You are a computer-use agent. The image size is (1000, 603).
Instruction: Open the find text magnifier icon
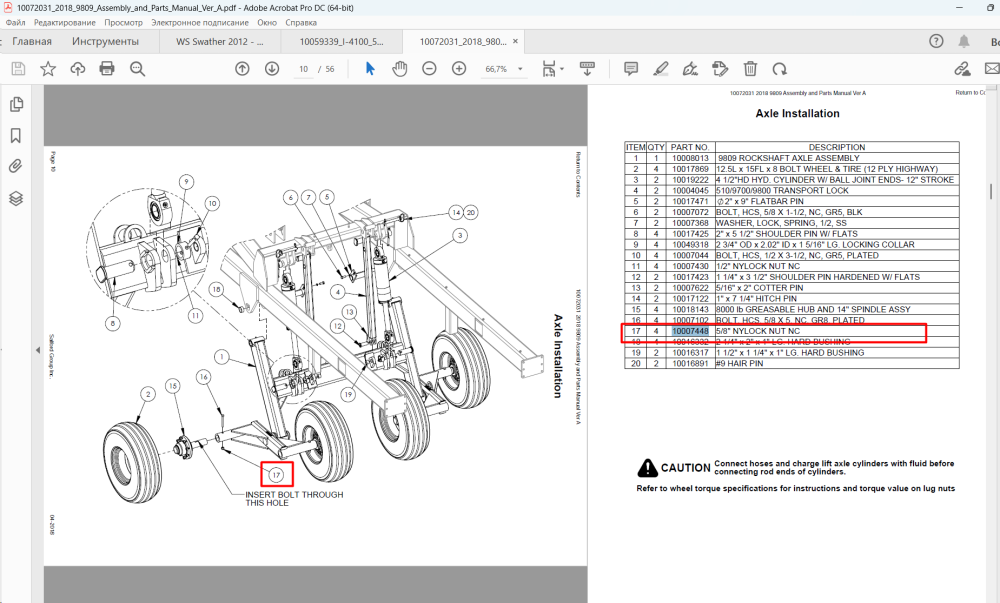(x=137, y=69)
